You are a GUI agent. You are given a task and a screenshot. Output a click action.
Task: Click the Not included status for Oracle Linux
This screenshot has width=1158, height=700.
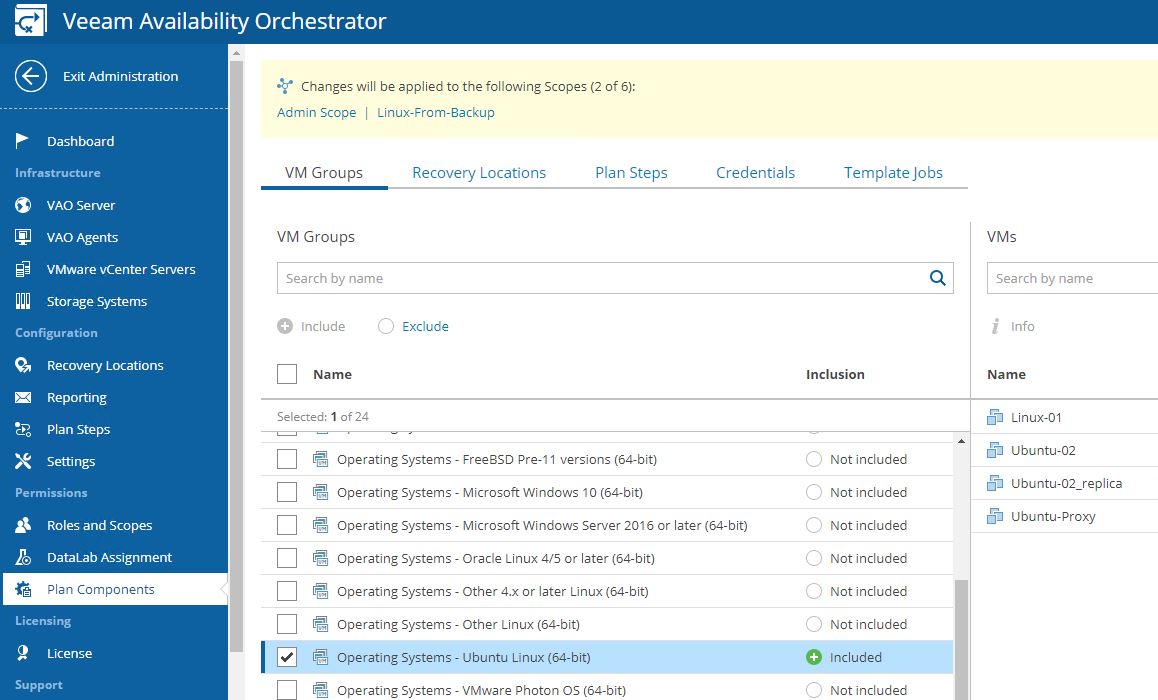click(x=856, y=558)
